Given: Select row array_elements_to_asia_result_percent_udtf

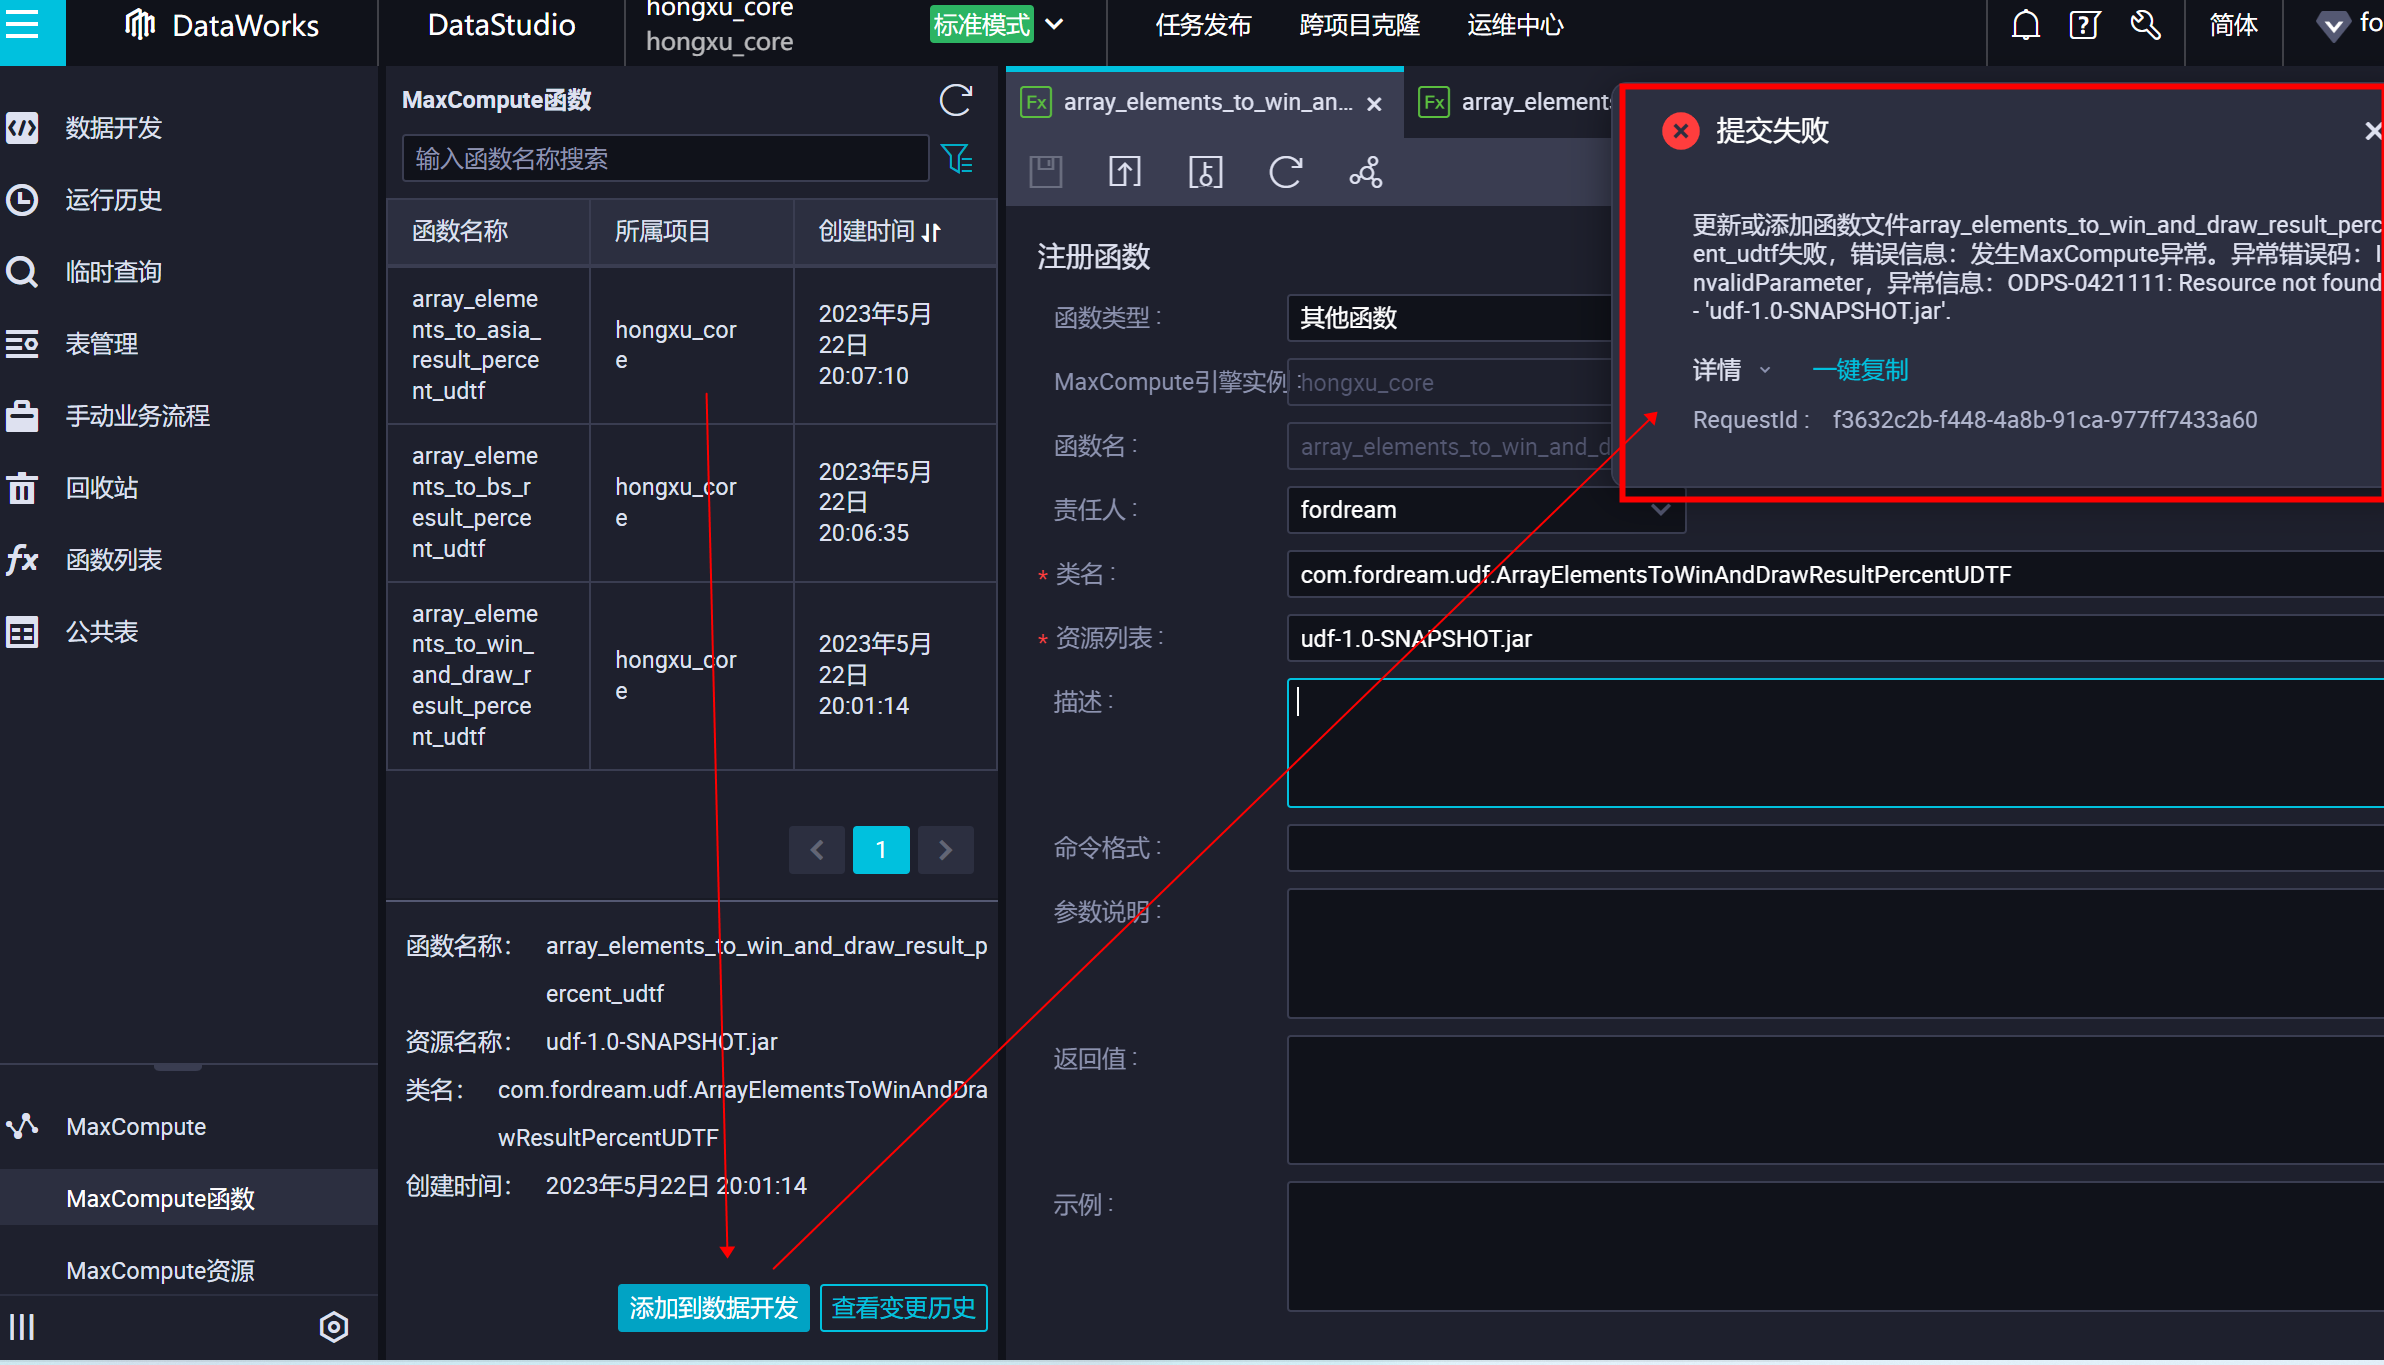Looking at the screenshot, I should [x=692, y=345].
